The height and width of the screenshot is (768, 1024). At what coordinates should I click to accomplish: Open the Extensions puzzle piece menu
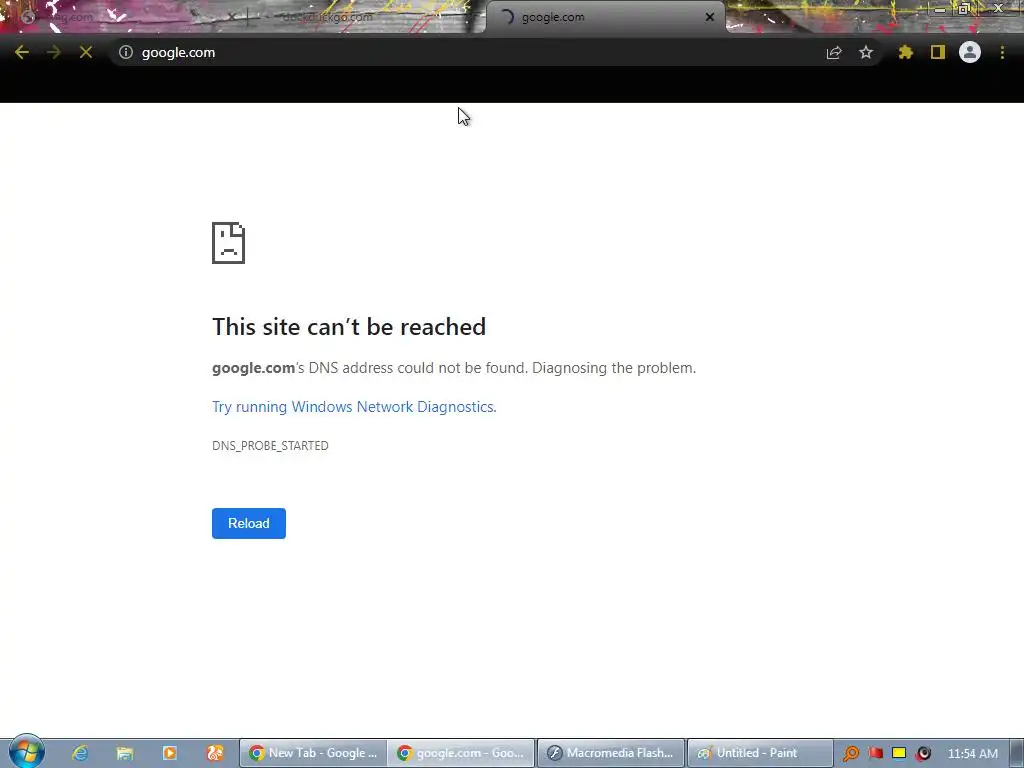click(906, 52)
